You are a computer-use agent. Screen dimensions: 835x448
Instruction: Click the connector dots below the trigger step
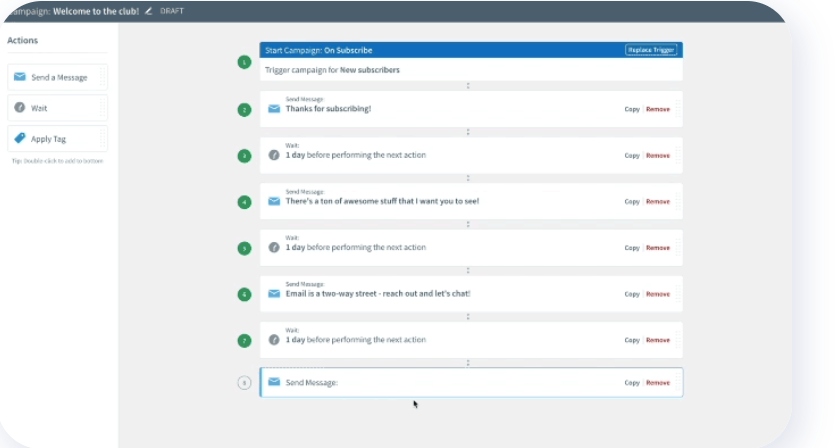click(x=468, y=86)
